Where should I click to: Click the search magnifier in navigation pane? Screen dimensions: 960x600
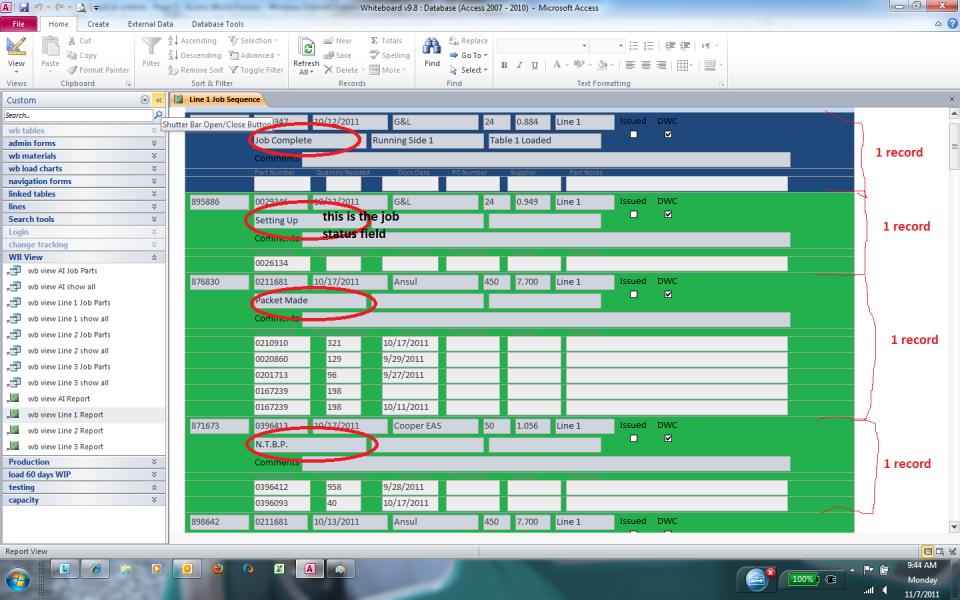[x=158, y=115]
